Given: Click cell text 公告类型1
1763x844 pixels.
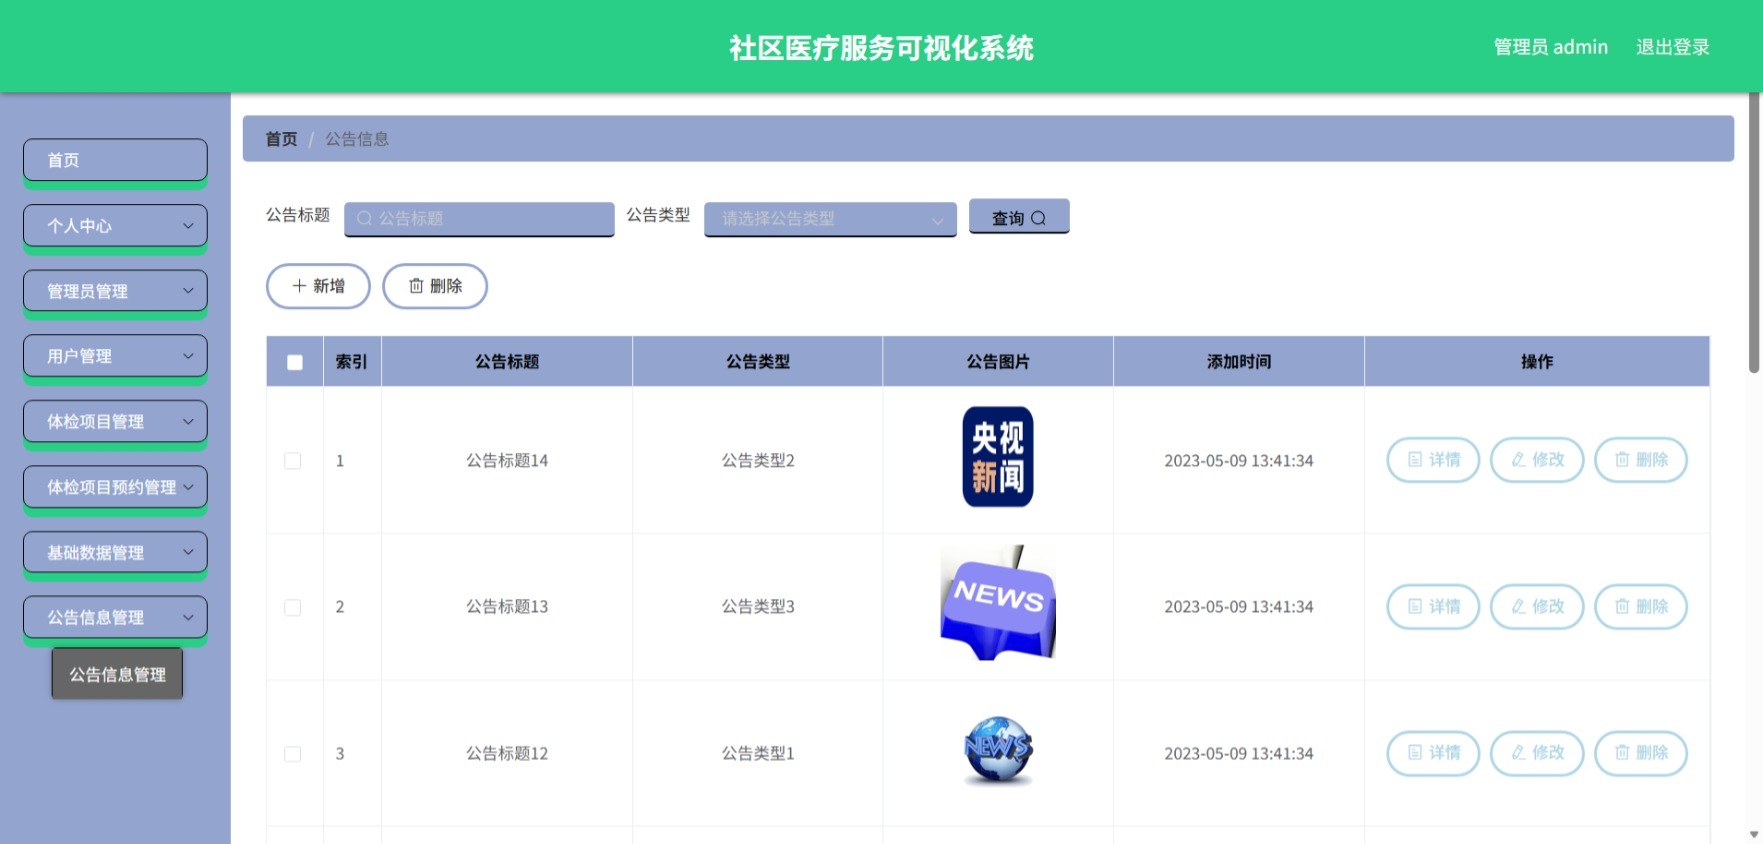Looking at the screenshot, I should 758,754.
